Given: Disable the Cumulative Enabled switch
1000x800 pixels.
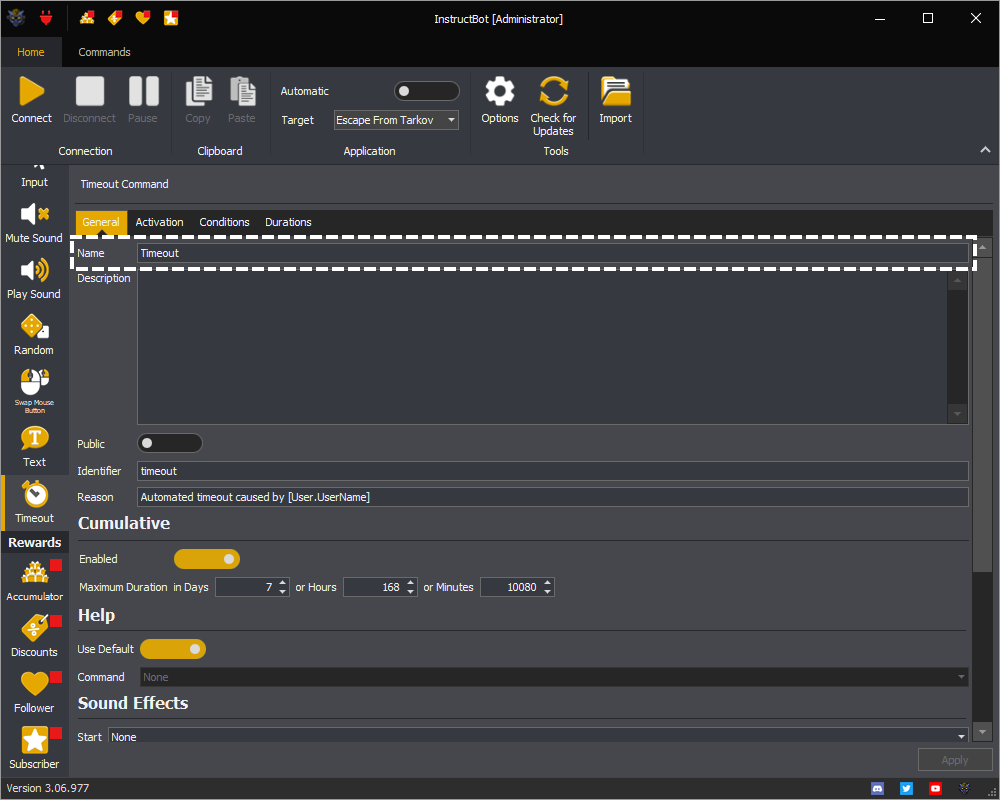Looking at the screenshot, I should (x=207, y=559).
